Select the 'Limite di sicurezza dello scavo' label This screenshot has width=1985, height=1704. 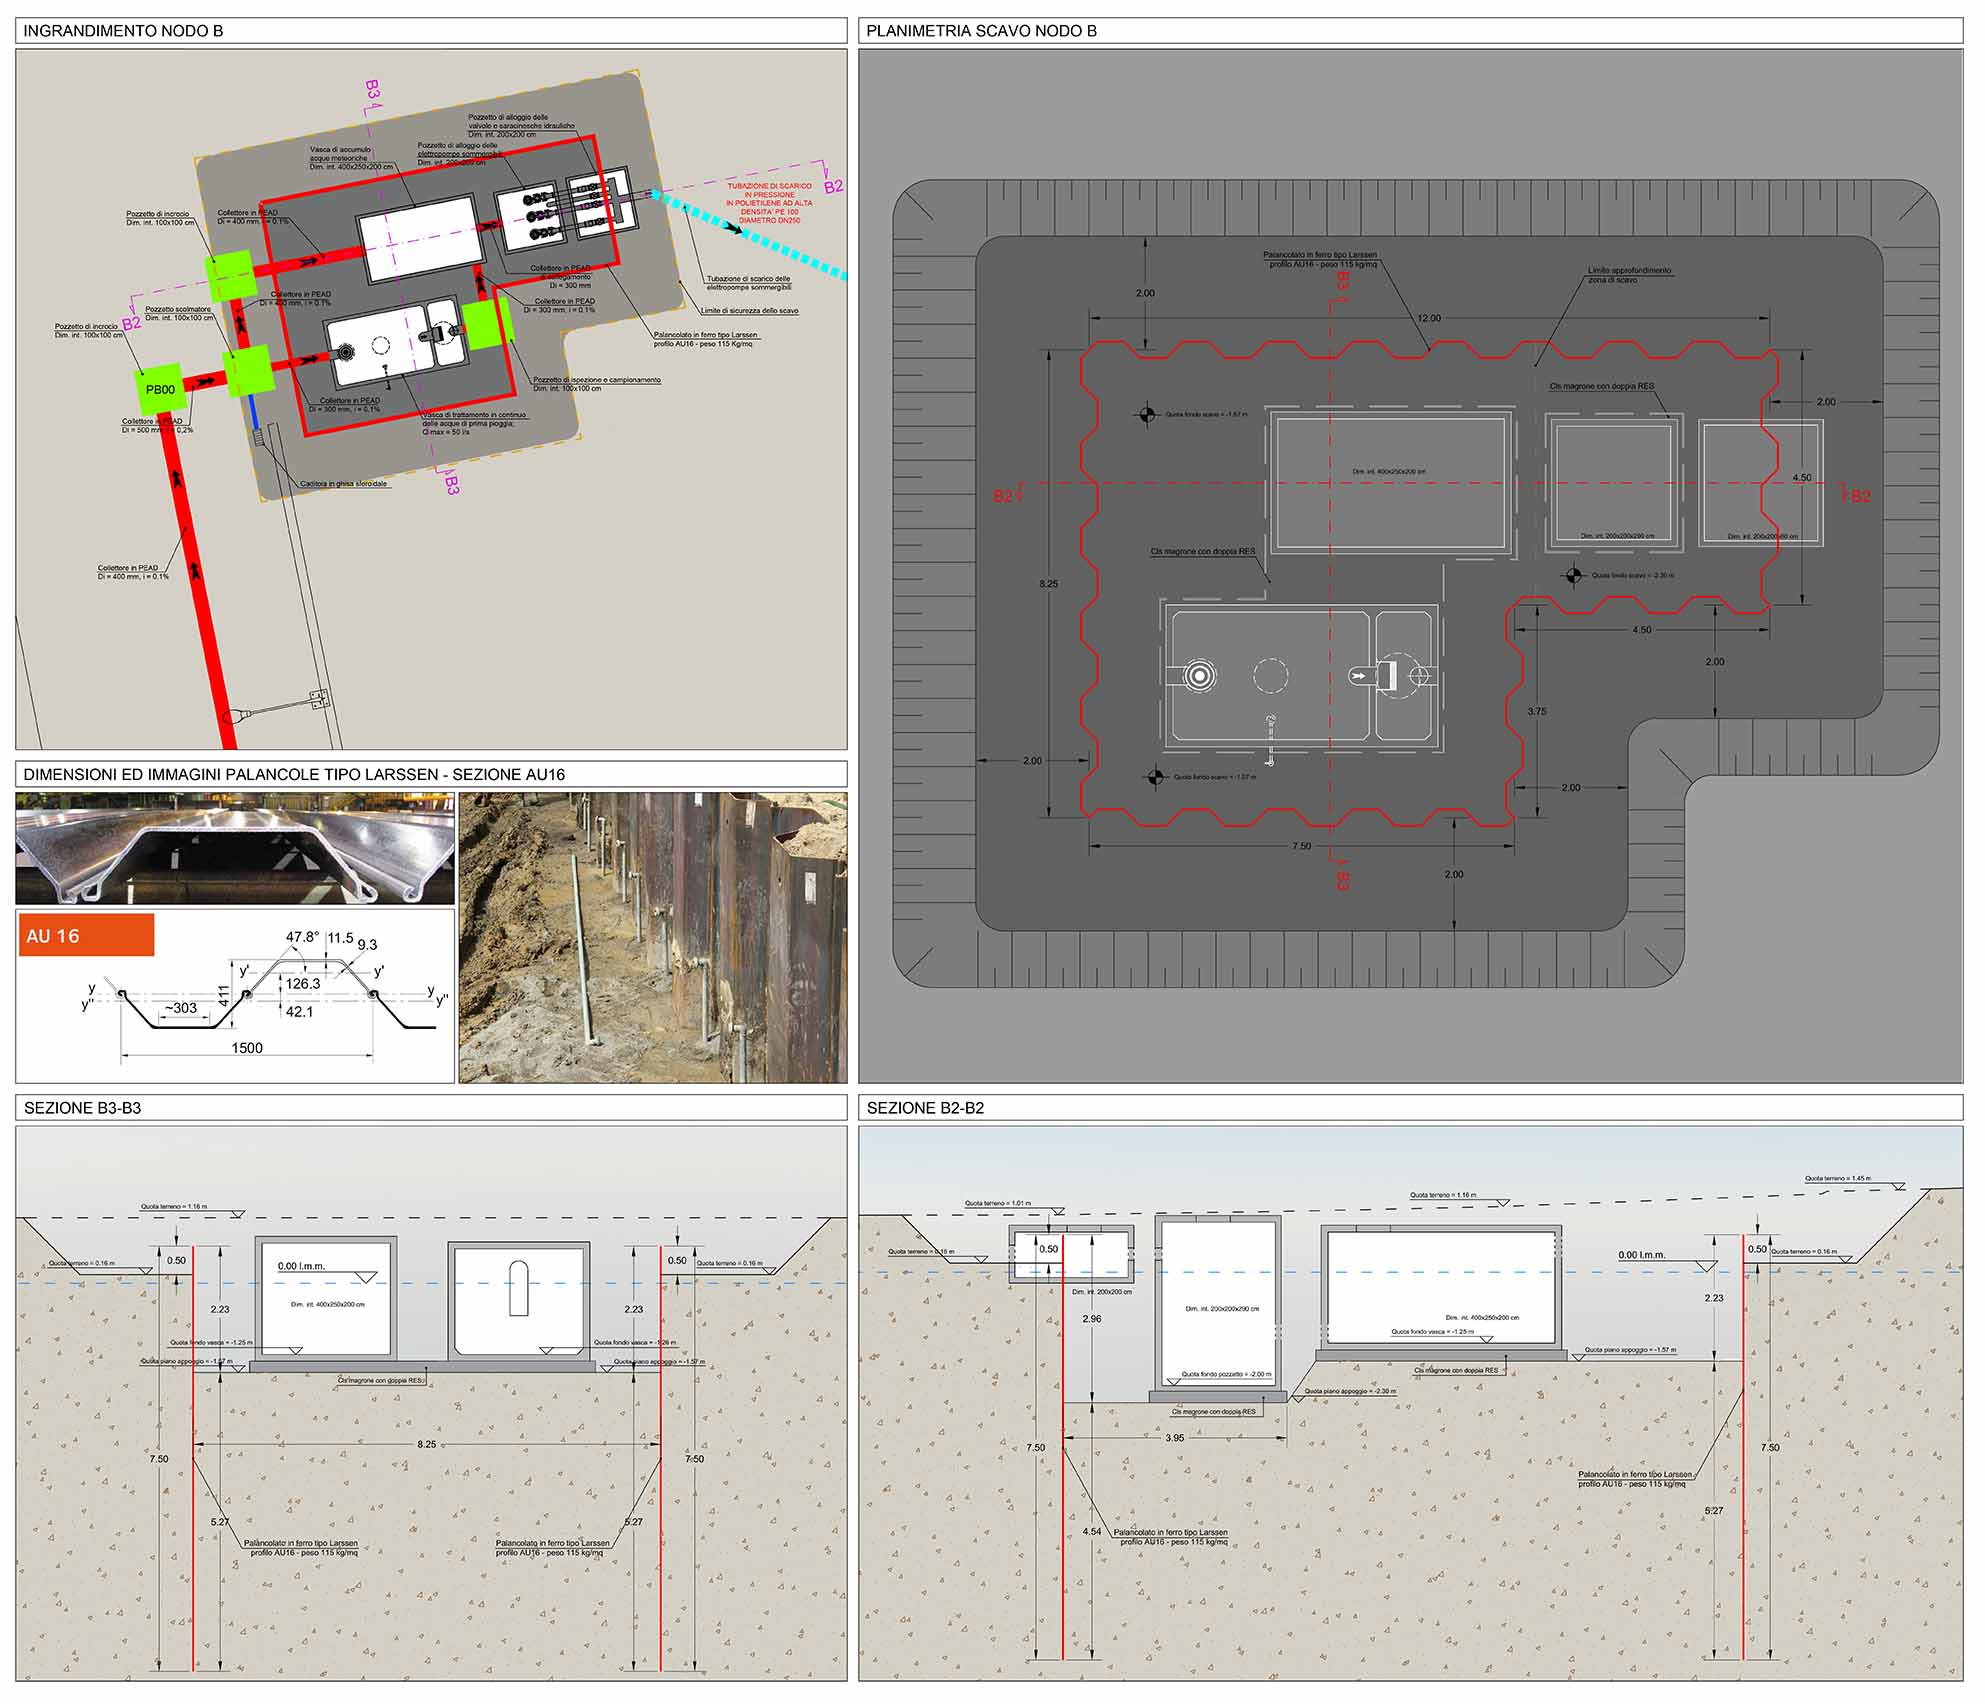point(749,311)
